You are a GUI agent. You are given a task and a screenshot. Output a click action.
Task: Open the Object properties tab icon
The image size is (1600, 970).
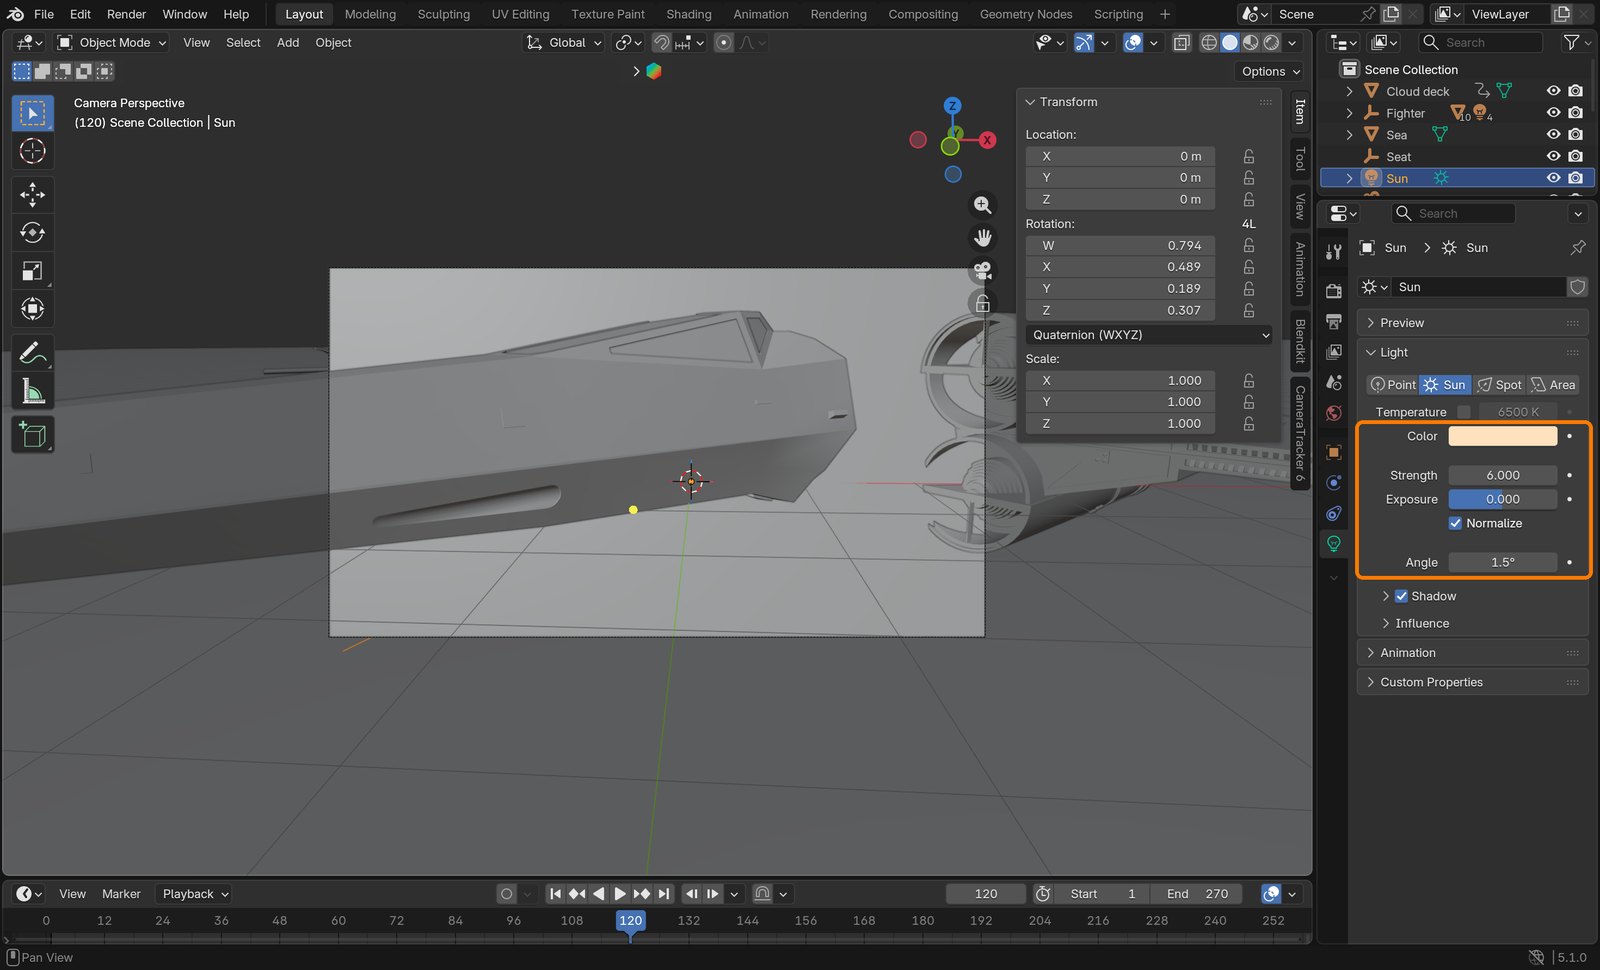[x=1334, y=452]
